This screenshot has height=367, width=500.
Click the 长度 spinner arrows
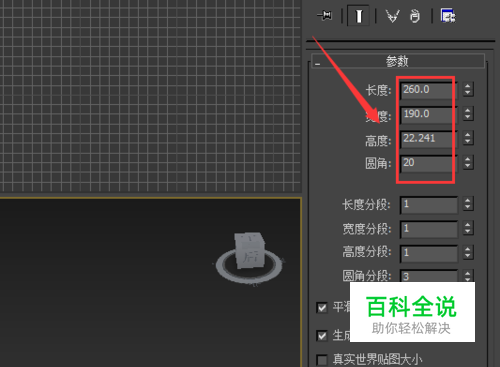[x=468, y=89]
